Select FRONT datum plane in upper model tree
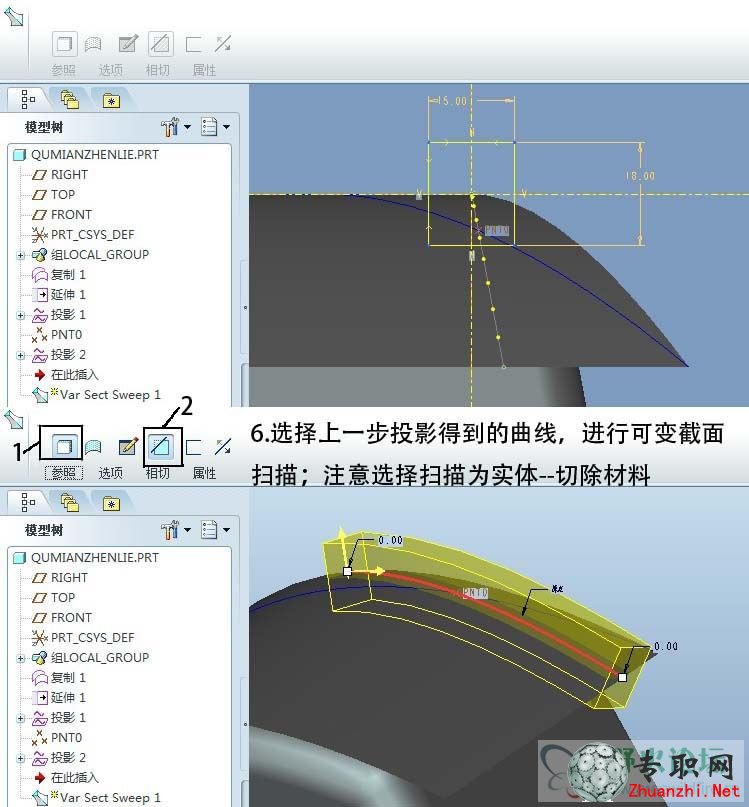749x807 pixels. [62, 215]
